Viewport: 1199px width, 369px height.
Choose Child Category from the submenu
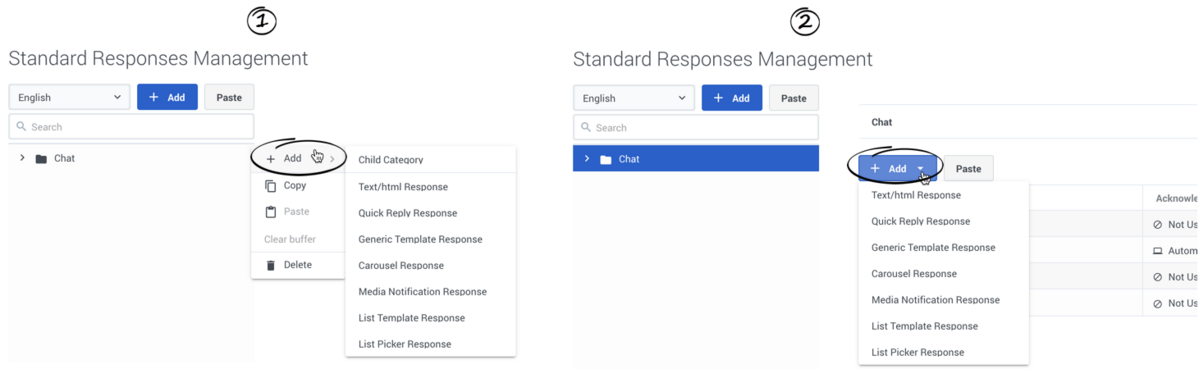point(391,160)
